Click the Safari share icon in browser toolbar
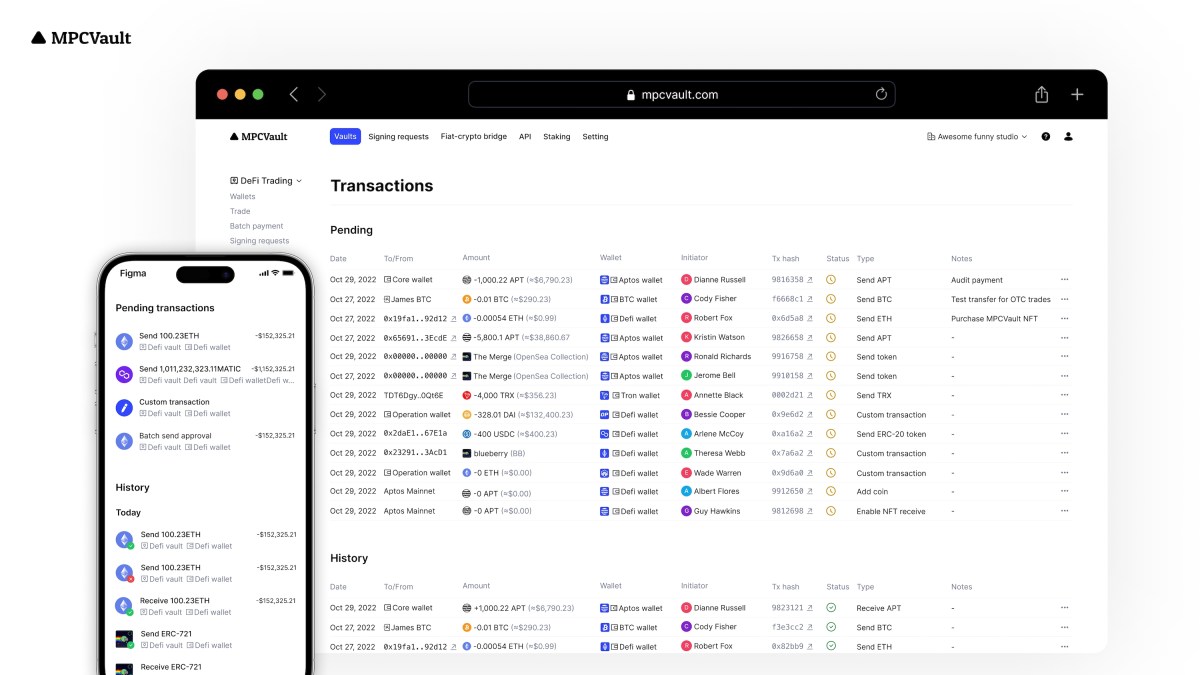Viewport: 1200px width, 675px height. click(x=1040, y=93)
